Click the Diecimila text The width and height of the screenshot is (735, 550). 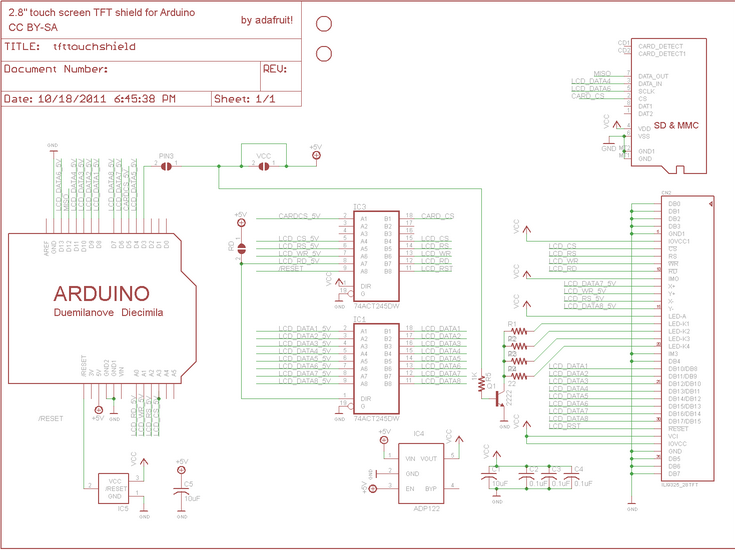pos(142,313)
